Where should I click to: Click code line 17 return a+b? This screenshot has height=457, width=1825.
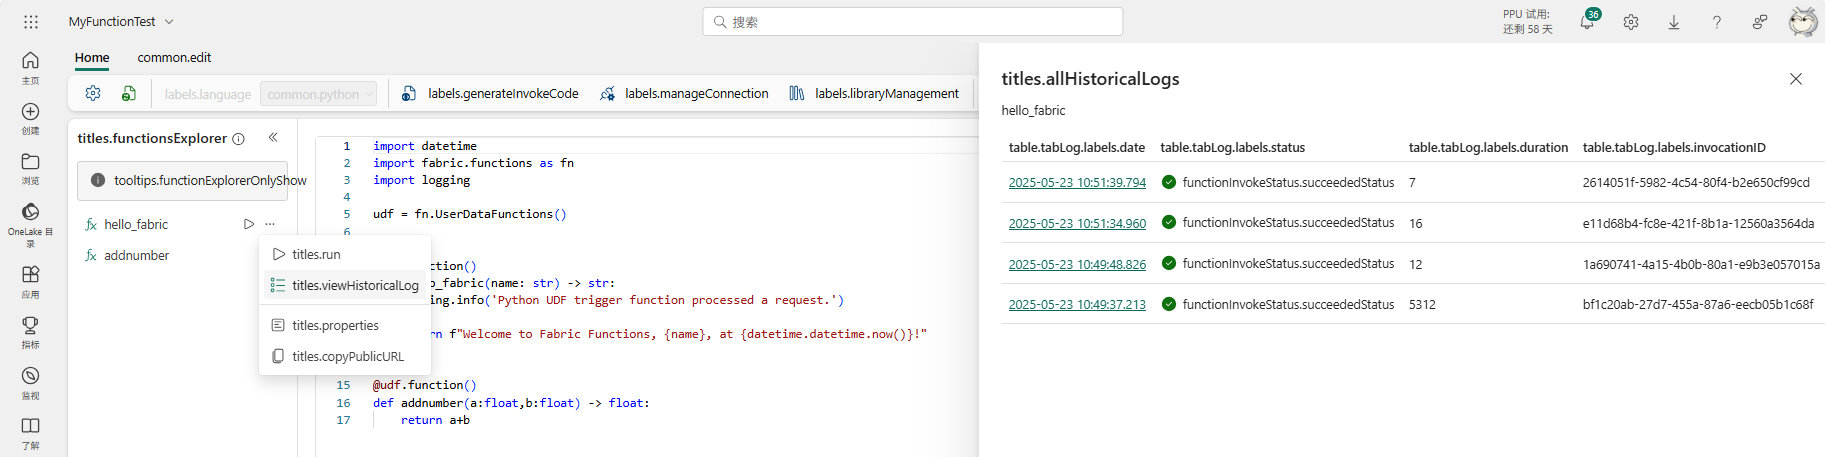[x=435, y=420]
